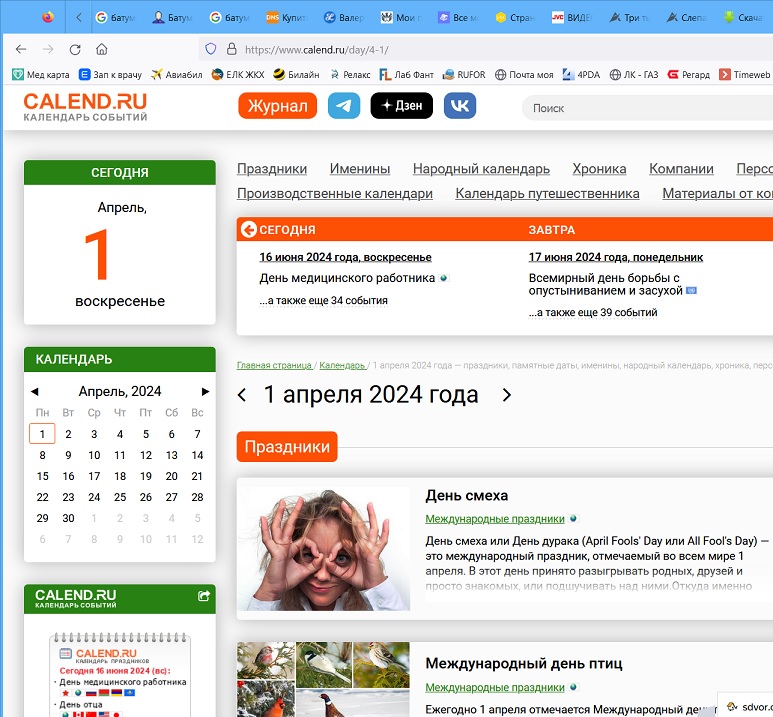Viewport: 773px width, 717px height.
Task: Select April 15 in the calendar
Action: coord(42,476)
